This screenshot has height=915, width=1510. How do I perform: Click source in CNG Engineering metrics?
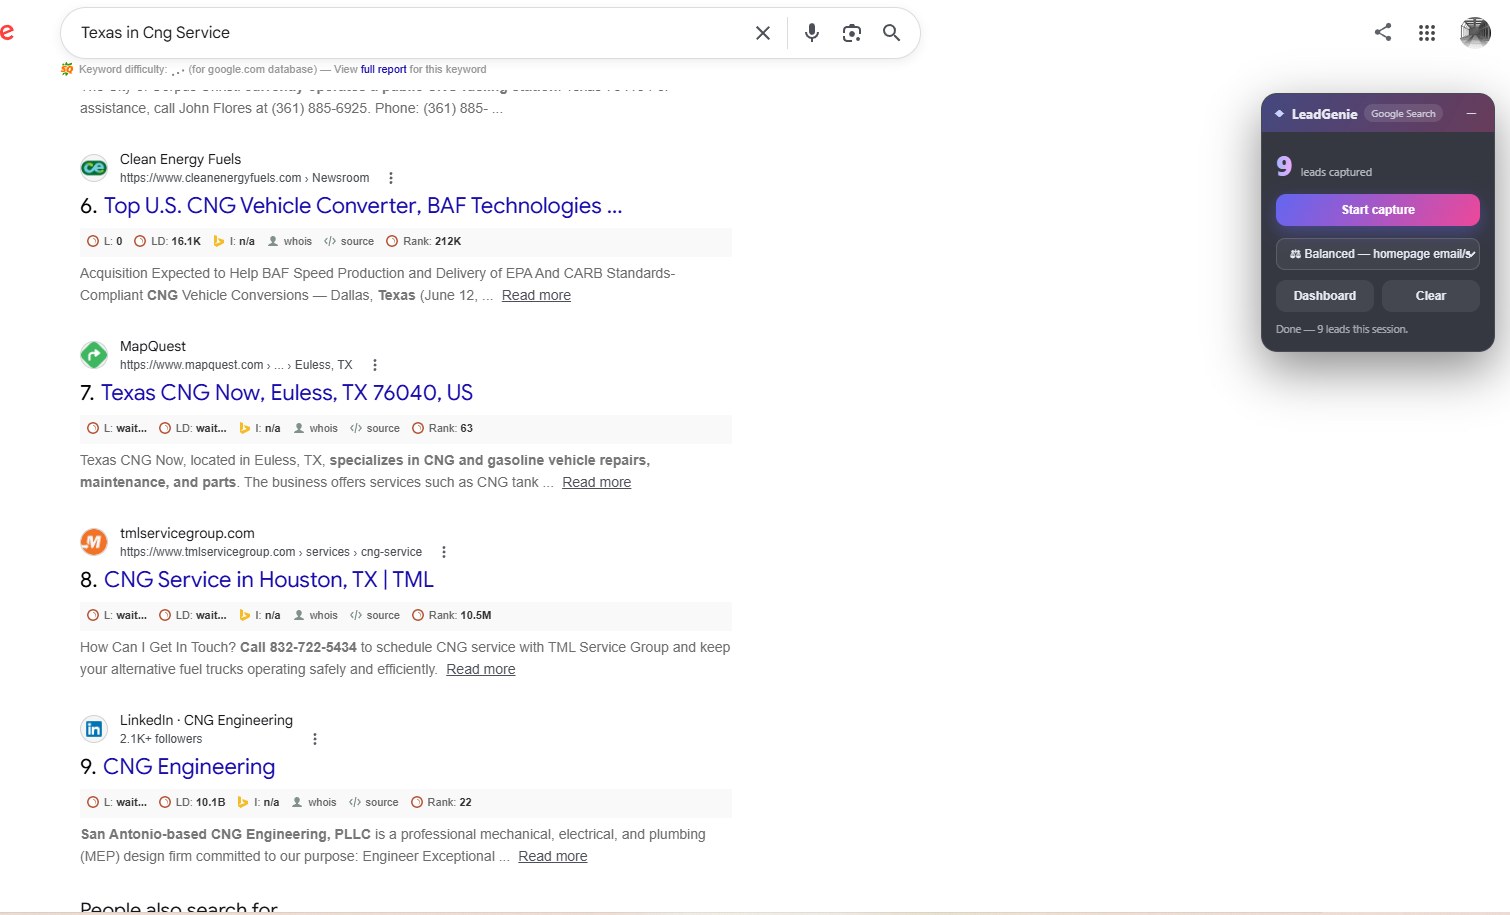374,802
